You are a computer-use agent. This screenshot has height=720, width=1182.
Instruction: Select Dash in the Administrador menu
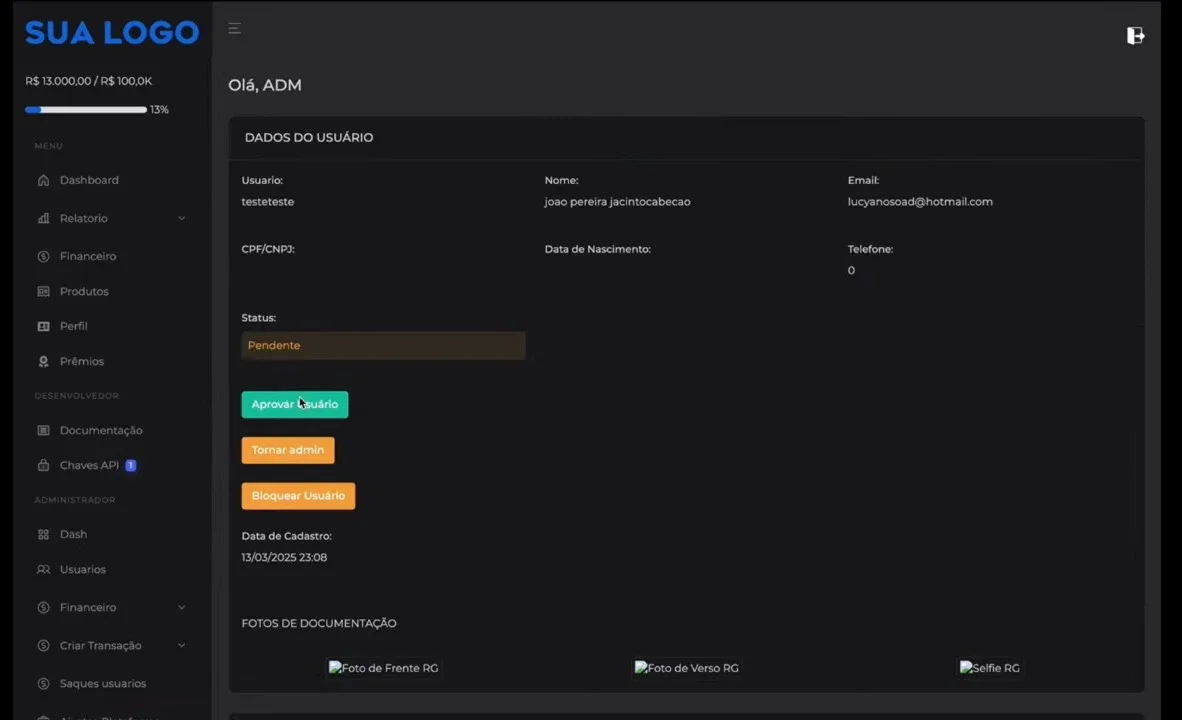[73, 534]
